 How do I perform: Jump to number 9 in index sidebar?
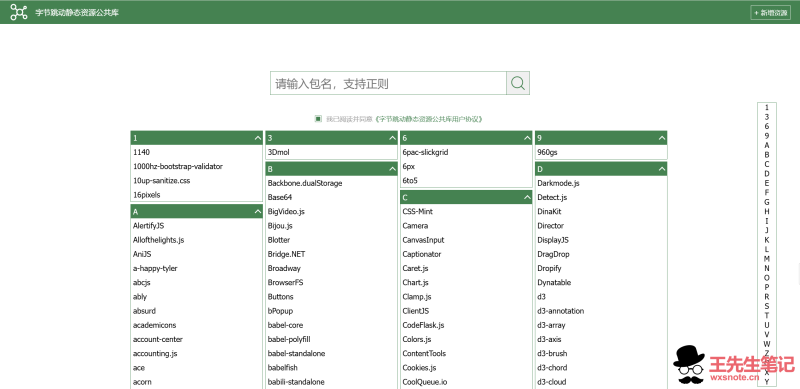tap(767, 136)
